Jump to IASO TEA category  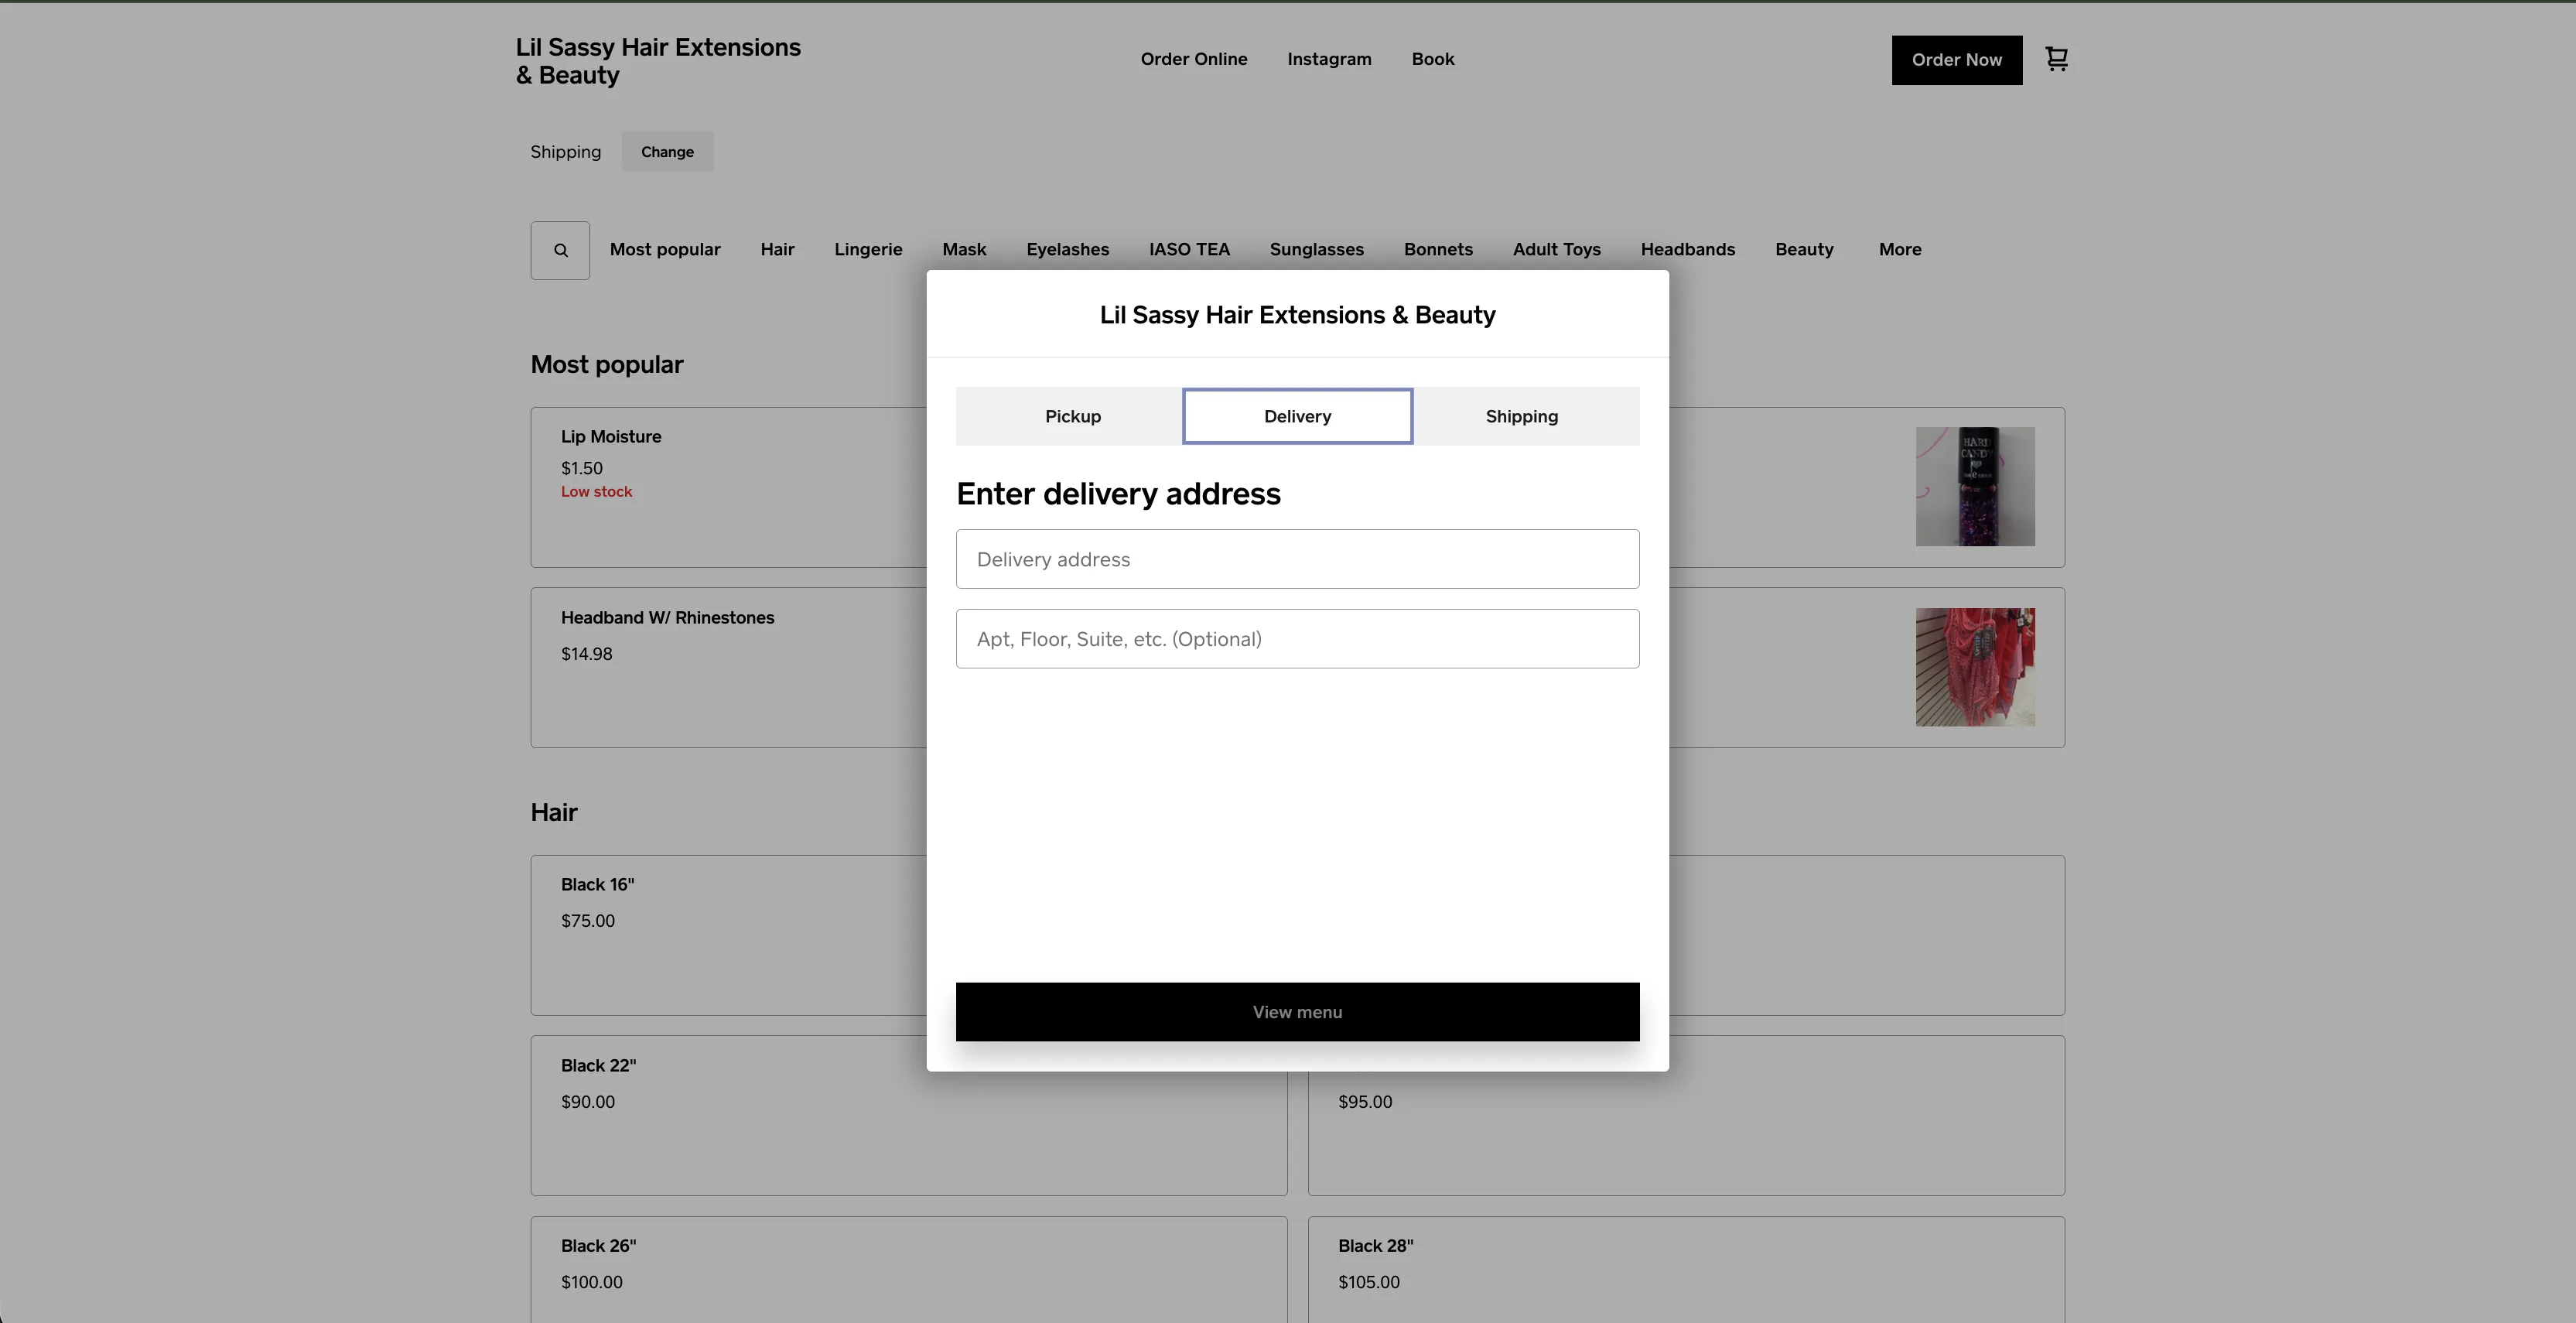[x=1189, y=249]
